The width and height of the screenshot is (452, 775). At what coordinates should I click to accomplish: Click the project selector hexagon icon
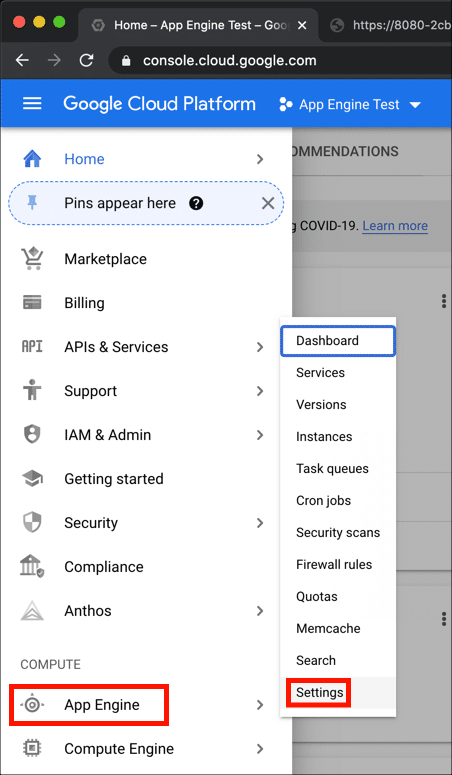286,104
